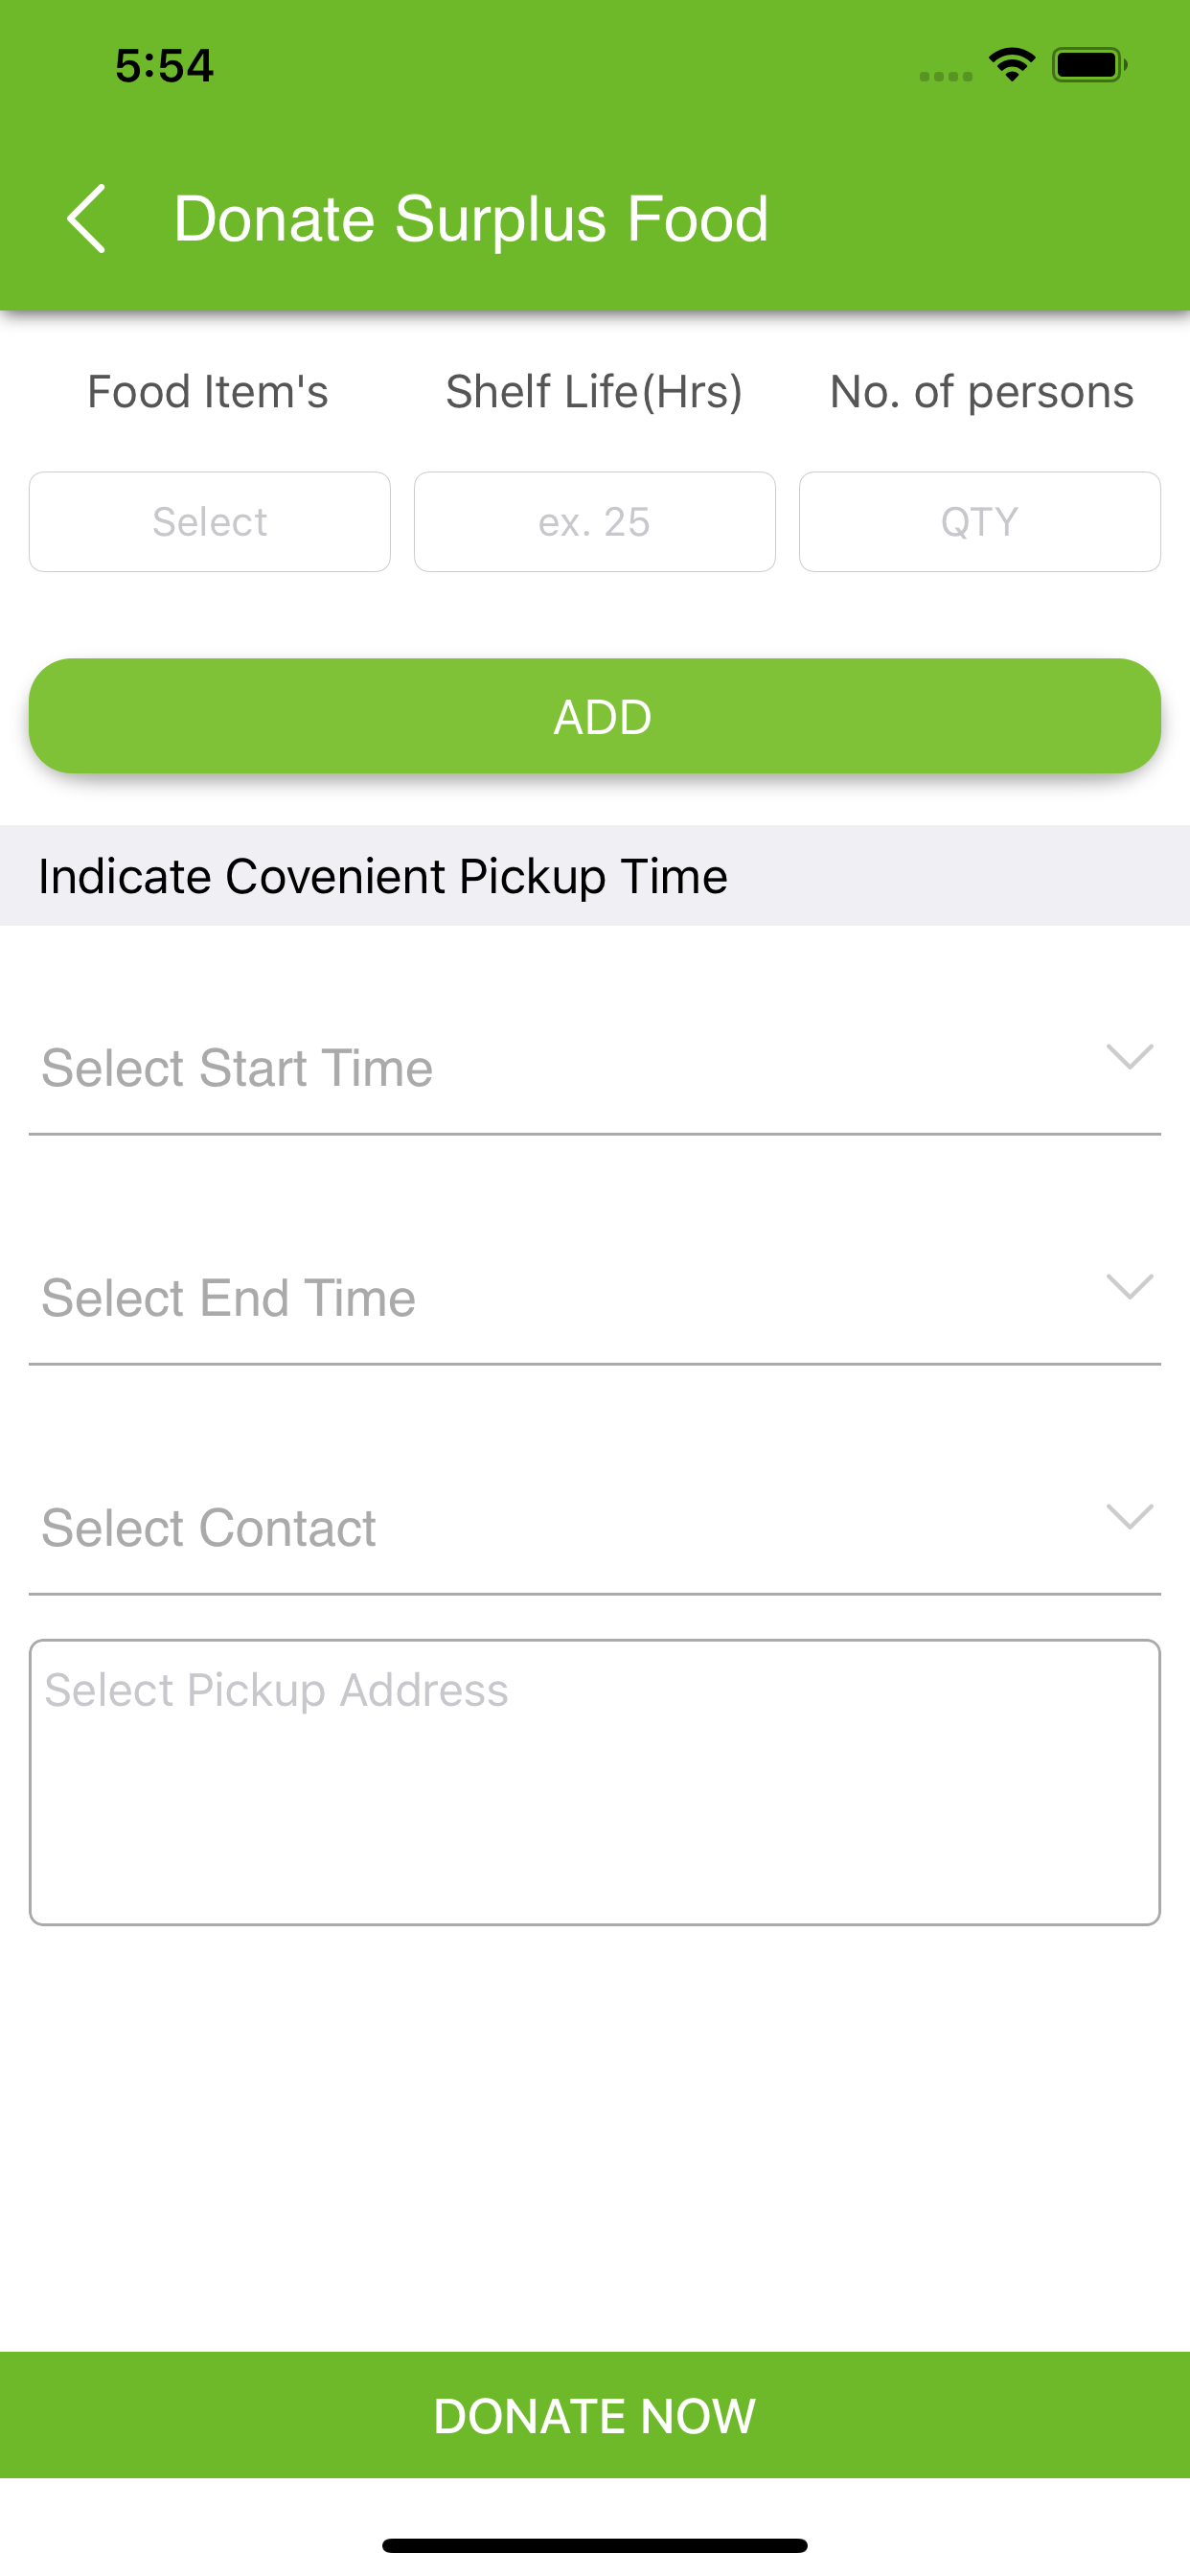Click the ADD button
This screenshot has width=1190, height=2576.
[595, 716]
